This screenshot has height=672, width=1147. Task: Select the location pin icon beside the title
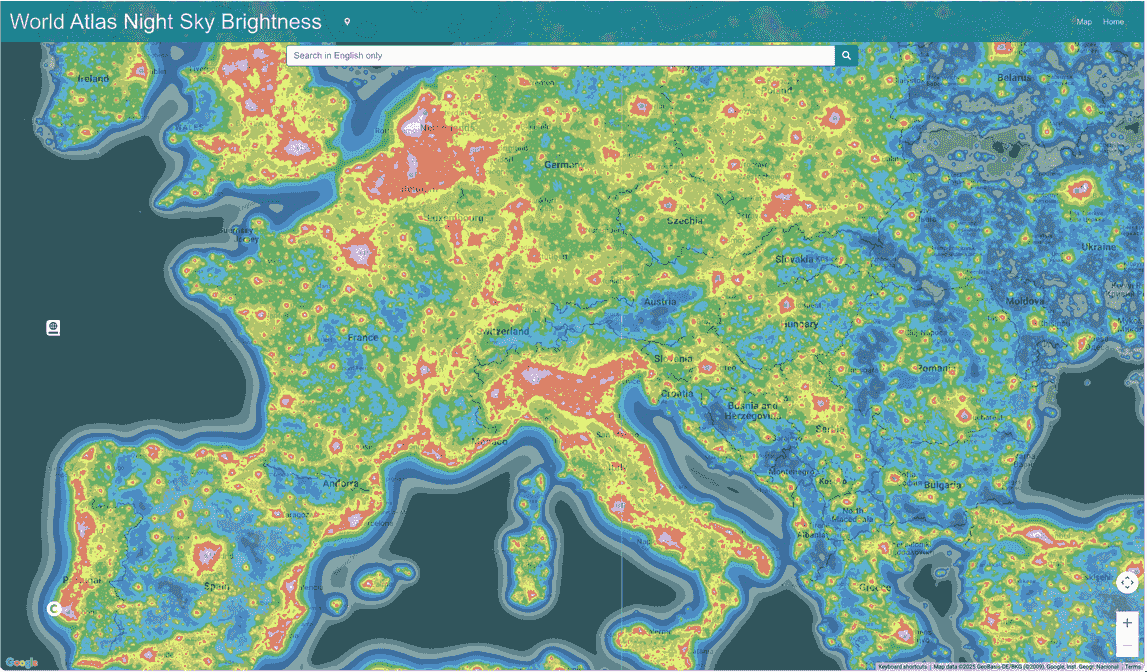[347, 19]
